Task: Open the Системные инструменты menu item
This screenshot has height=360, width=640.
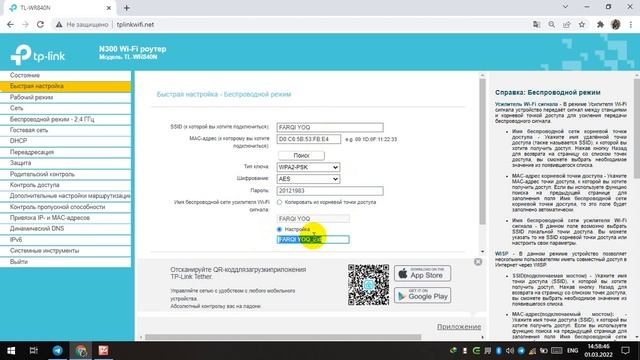Action: tap(65, 251)
